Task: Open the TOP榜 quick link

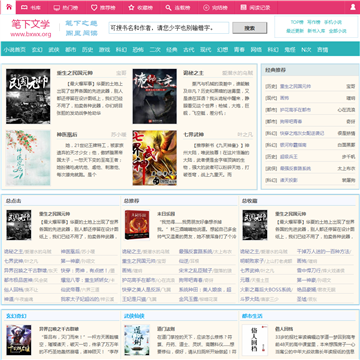Action: pos(296,22)
